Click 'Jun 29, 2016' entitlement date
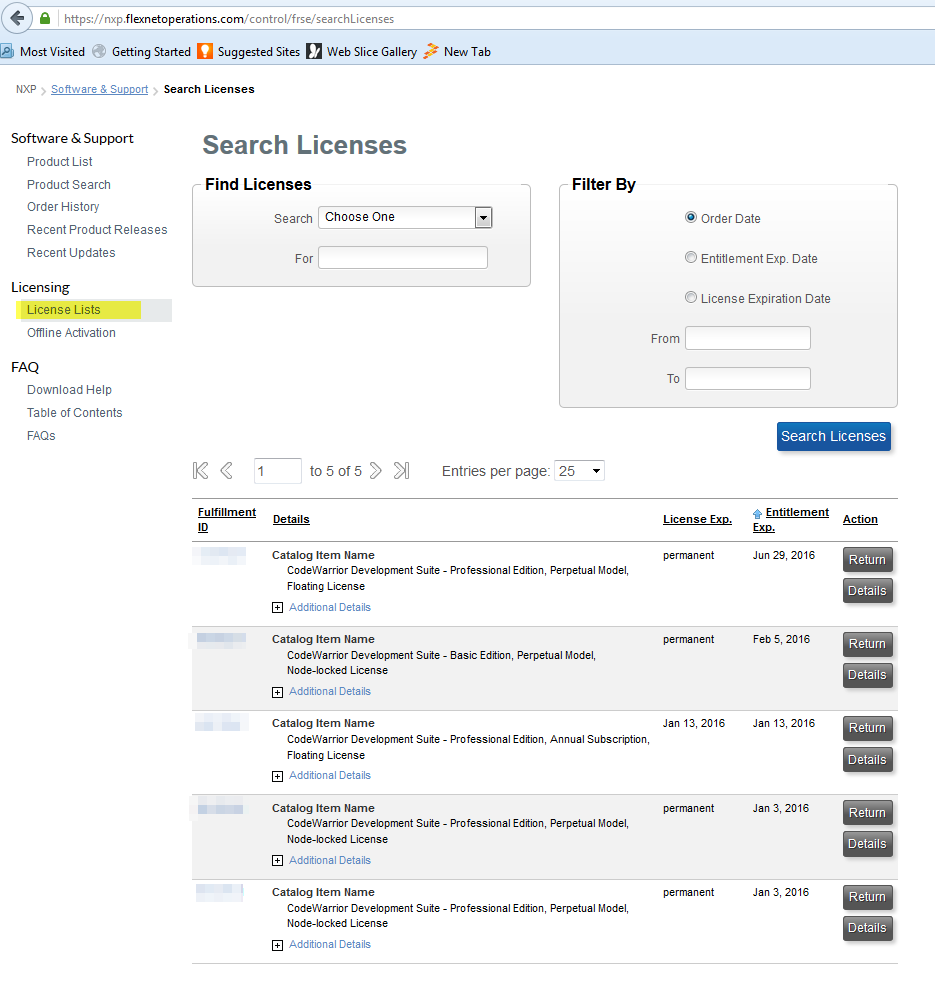The width and height of the screenshot is (935, 989). (784, 555)
